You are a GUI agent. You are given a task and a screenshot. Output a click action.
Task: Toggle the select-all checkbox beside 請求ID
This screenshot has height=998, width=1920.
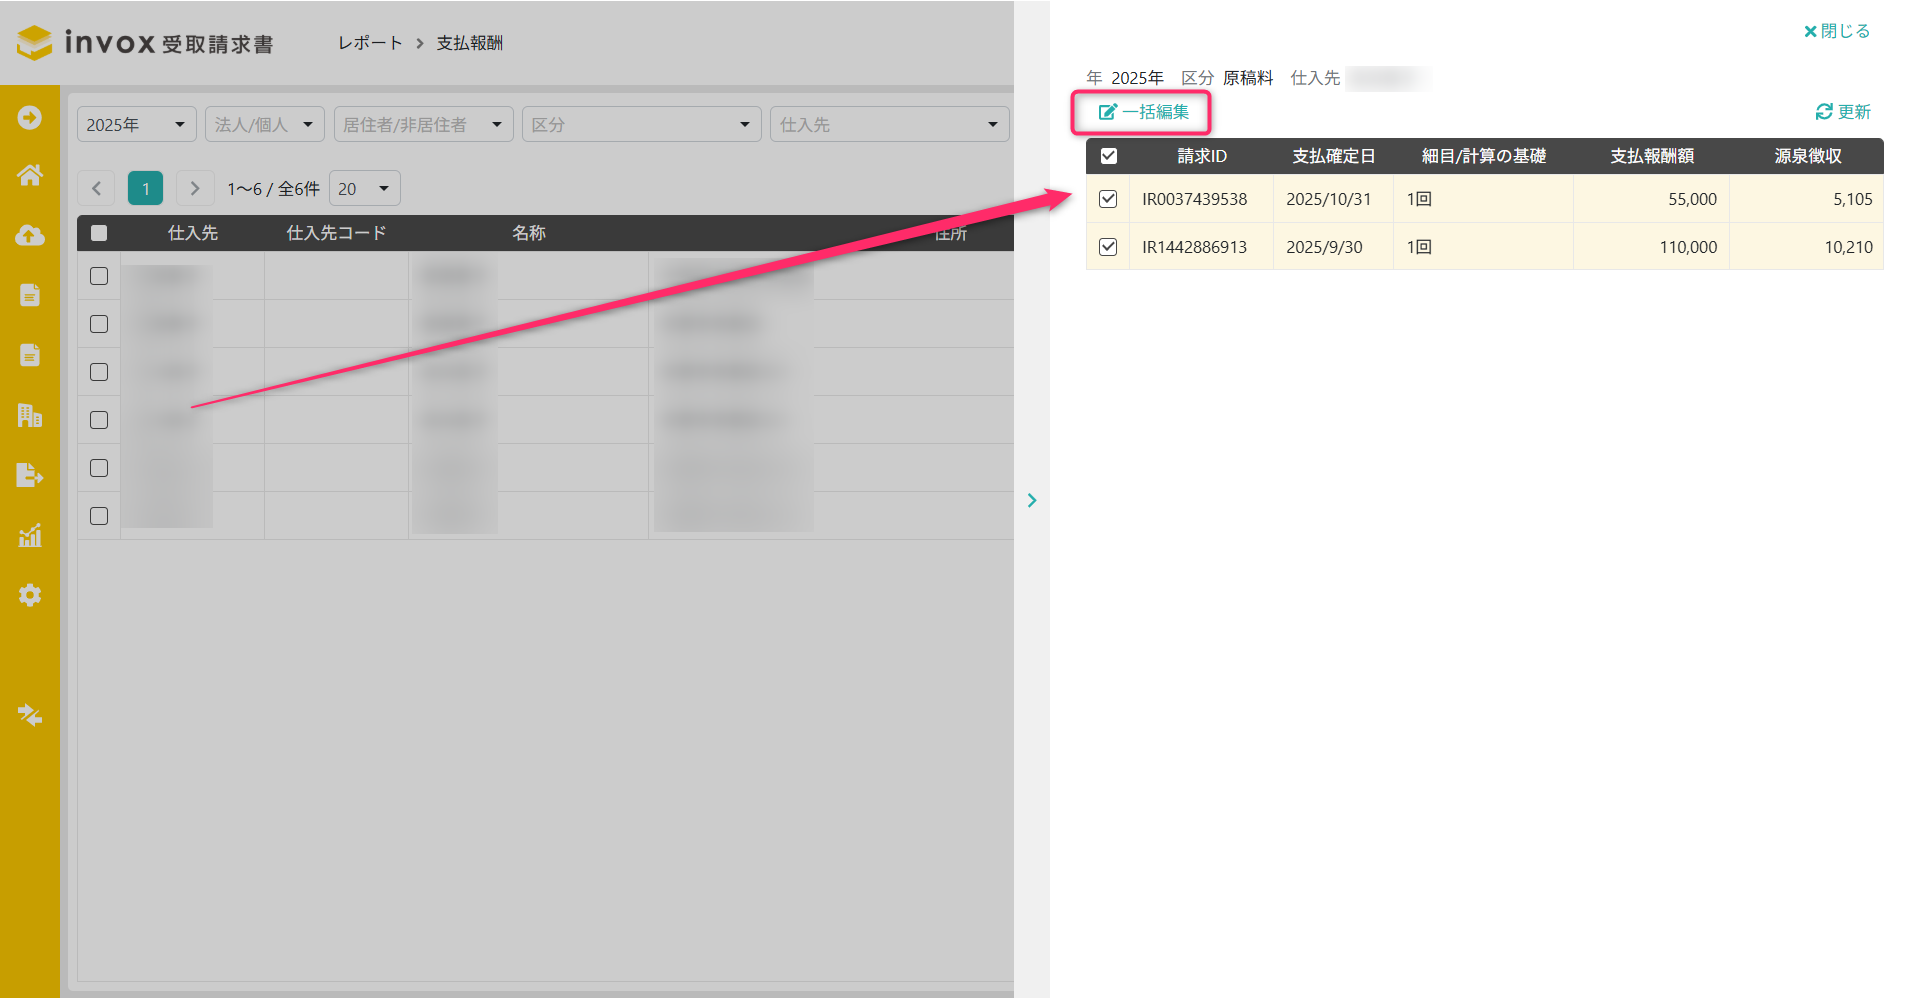(x=1108, y=156)
